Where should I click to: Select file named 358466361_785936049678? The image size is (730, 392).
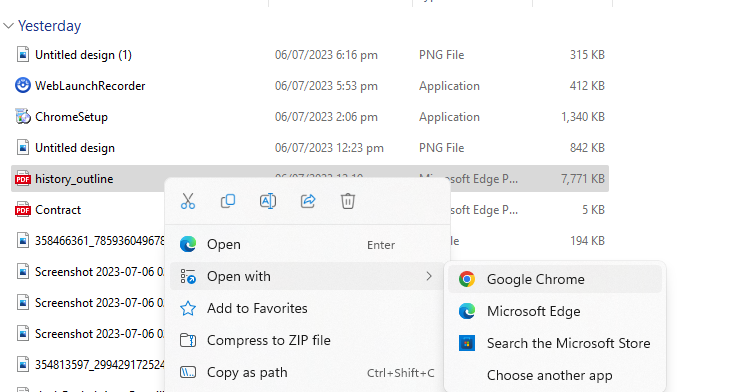point(100,241)
